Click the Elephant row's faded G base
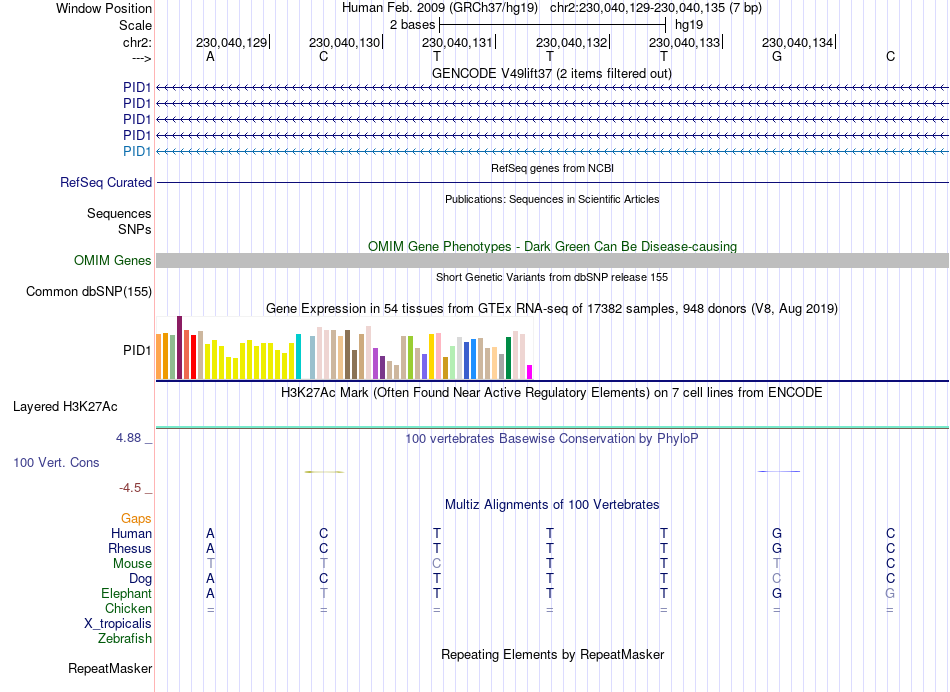 [889, 593]
